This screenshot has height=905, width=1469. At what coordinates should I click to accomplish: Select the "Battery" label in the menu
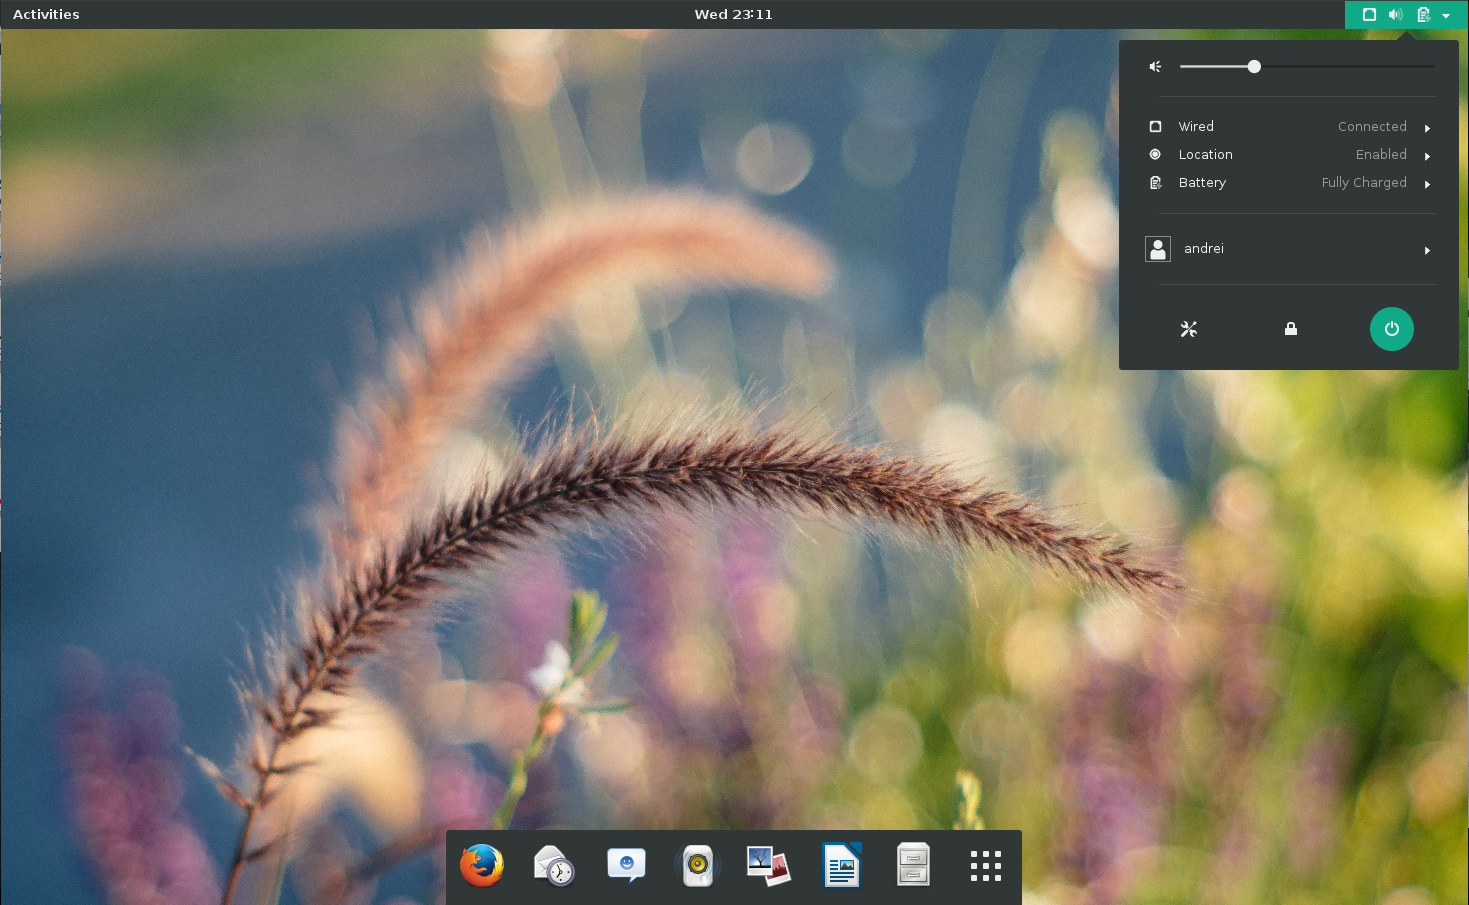tap(1202, 183)
